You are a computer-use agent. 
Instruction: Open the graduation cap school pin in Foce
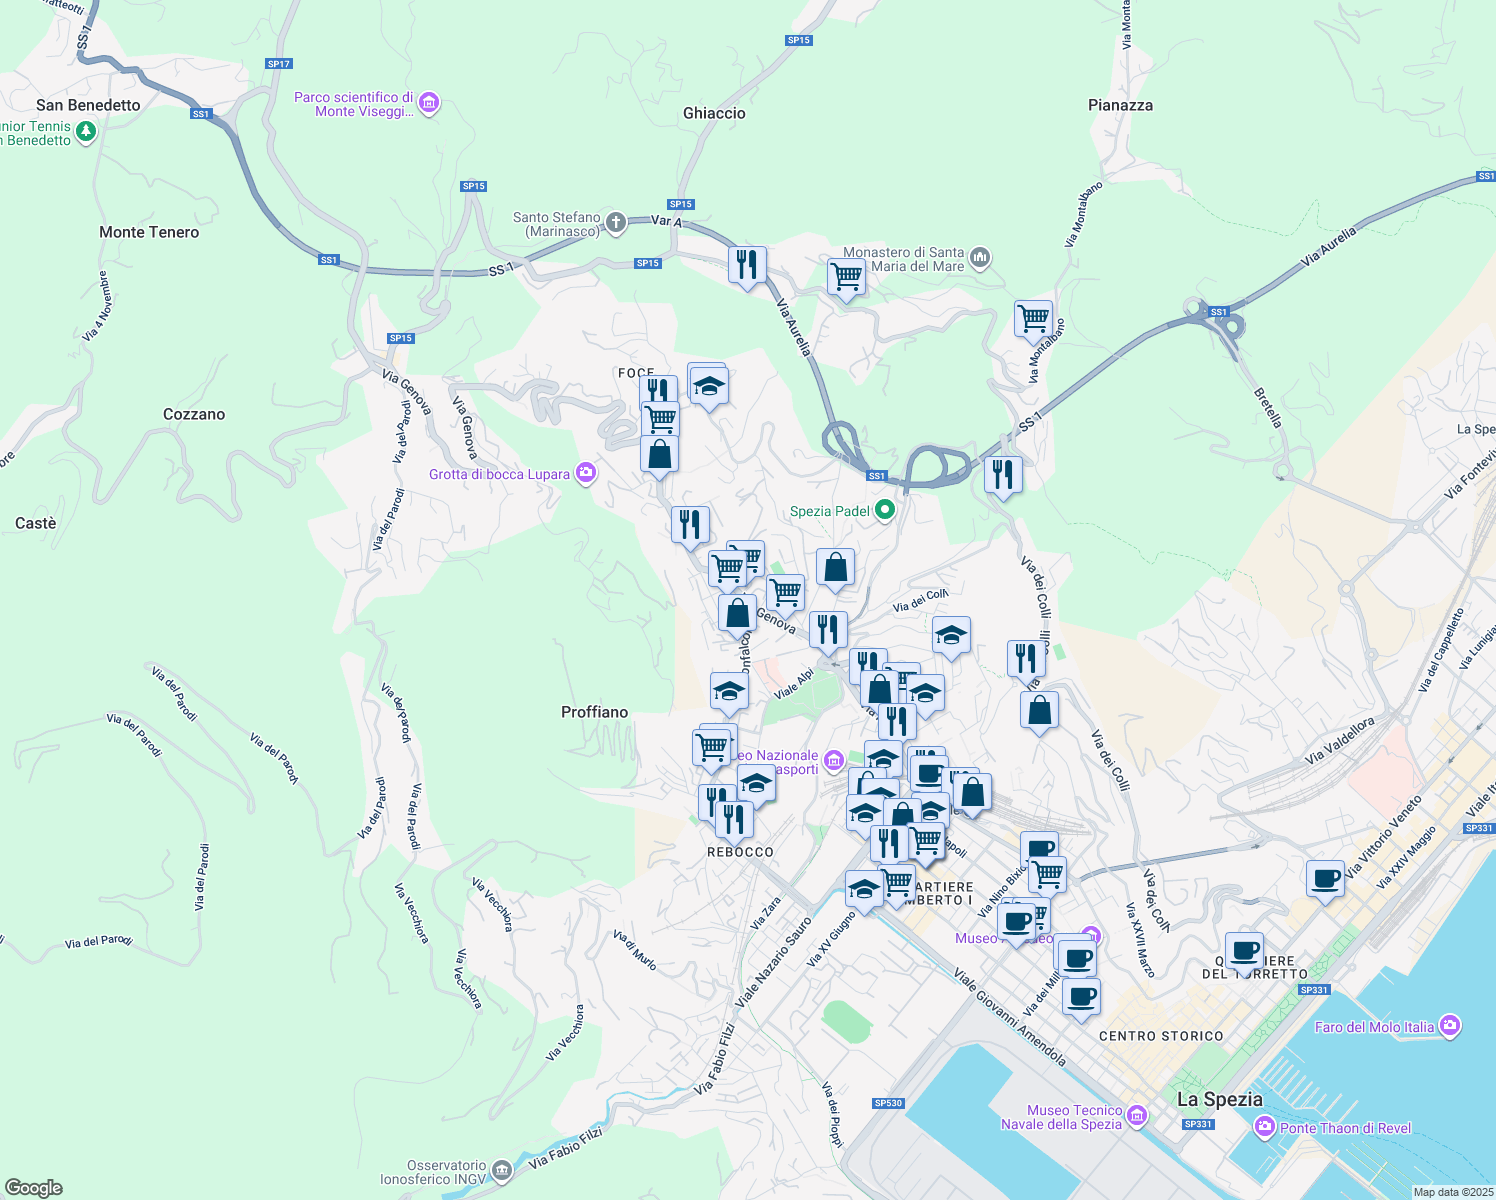click(x=709, y=386)
